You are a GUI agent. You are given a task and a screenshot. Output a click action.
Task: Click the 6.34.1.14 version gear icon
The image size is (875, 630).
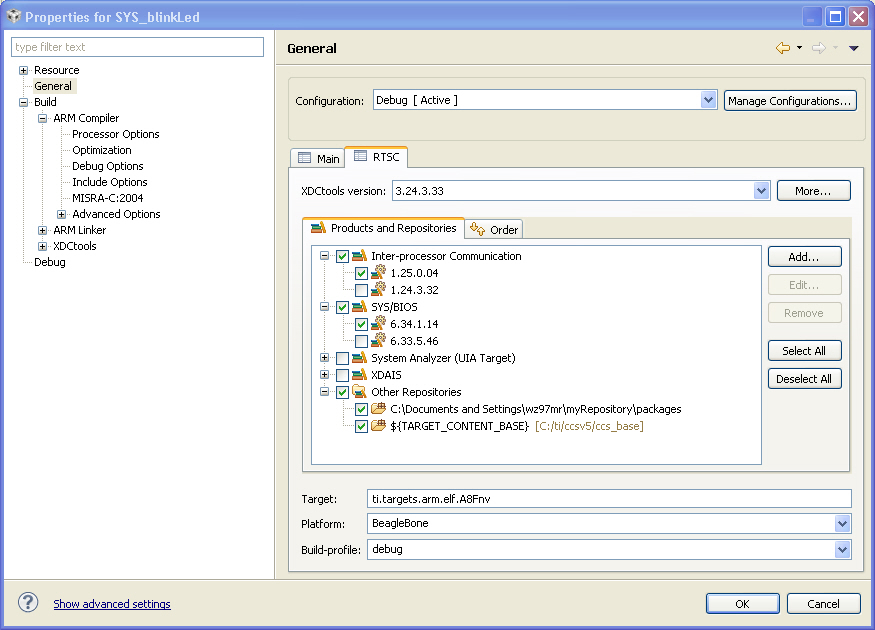pos(378,323)
